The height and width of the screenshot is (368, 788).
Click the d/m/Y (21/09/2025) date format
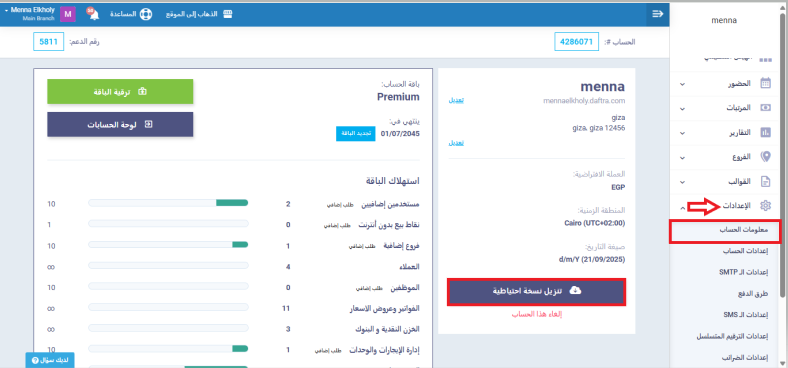click(x=592, y=259)
